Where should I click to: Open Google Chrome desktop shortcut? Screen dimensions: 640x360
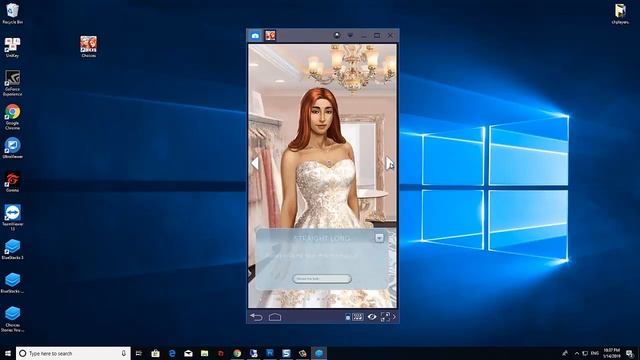[x=12, y=117]
